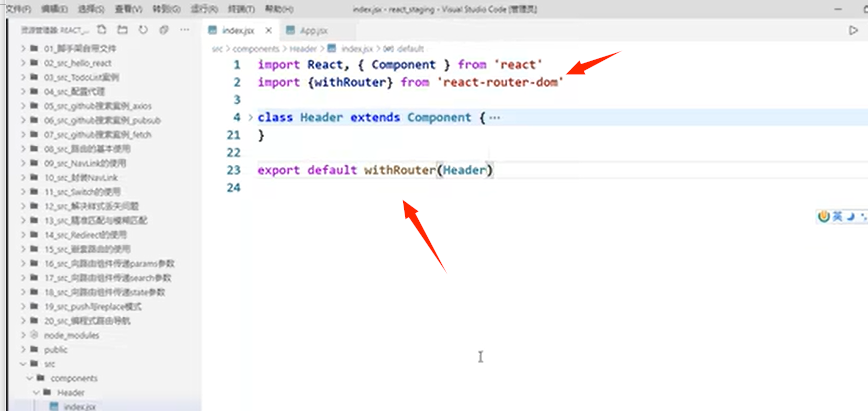Click the 19_src_push与replace模式 folder icon
Screen dimensions: 868x411
[34, 306]
